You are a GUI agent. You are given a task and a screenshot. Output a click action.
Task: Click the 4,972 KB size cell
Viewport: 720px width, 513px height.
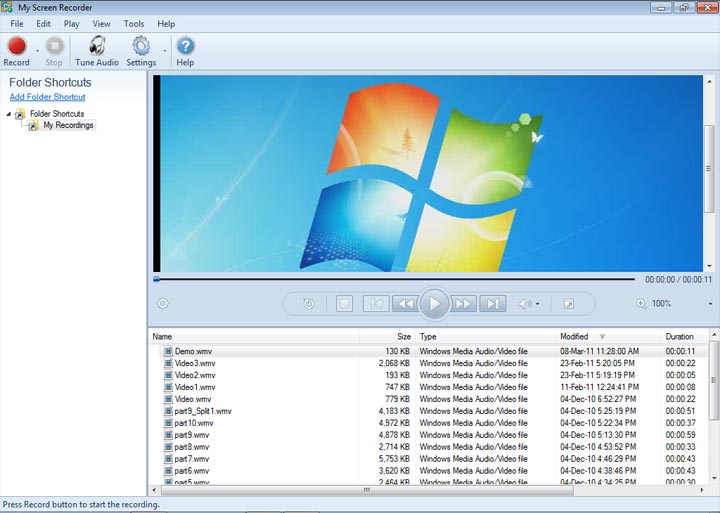point(394,423)
